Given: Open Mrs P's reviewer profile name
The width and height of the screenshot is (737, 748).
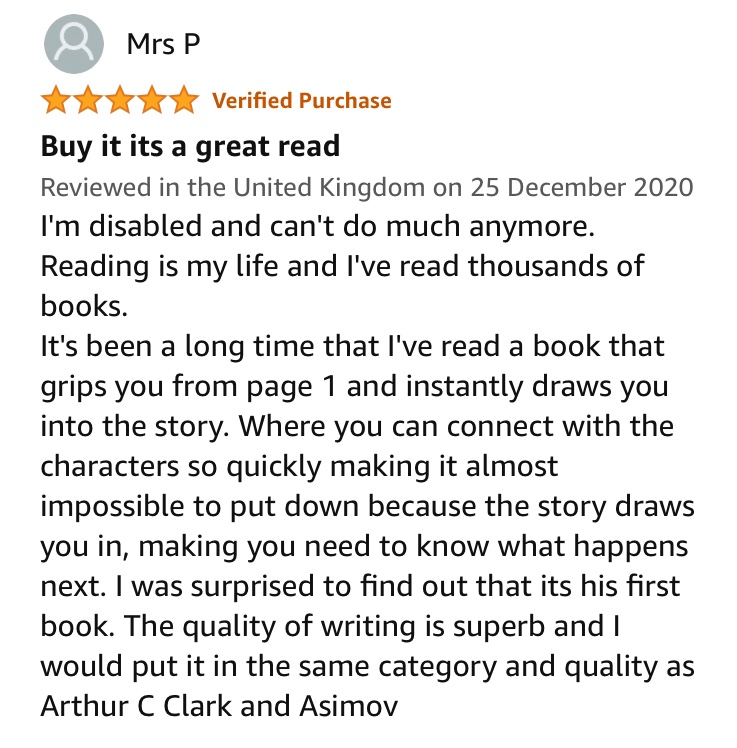Looking at the screenshot, I should [163, 45].
